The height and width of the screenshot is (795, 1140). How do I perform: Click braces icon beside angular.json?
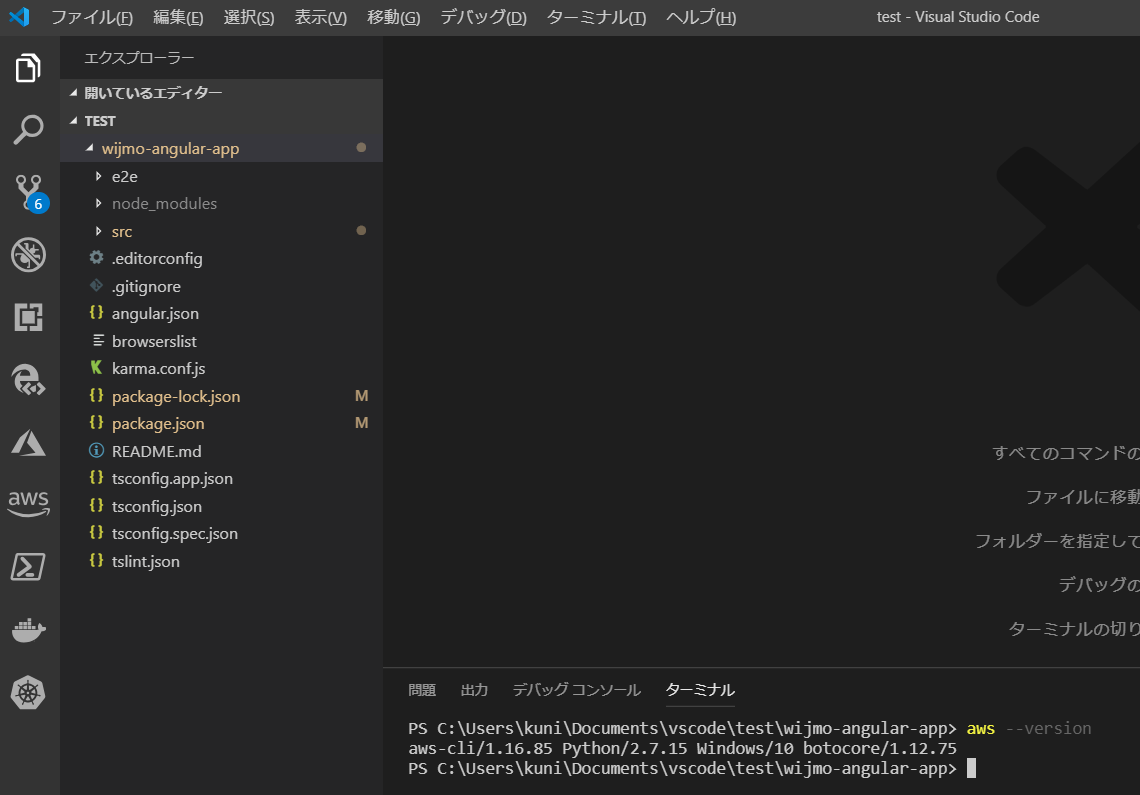[x=96, y=313]
